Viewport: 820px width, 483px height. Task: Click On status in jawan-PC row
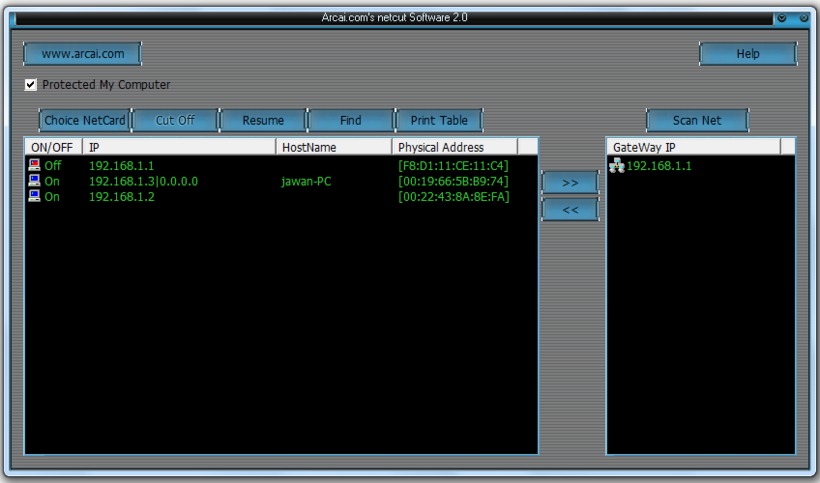pyautogui.click(x=52, y=181)
